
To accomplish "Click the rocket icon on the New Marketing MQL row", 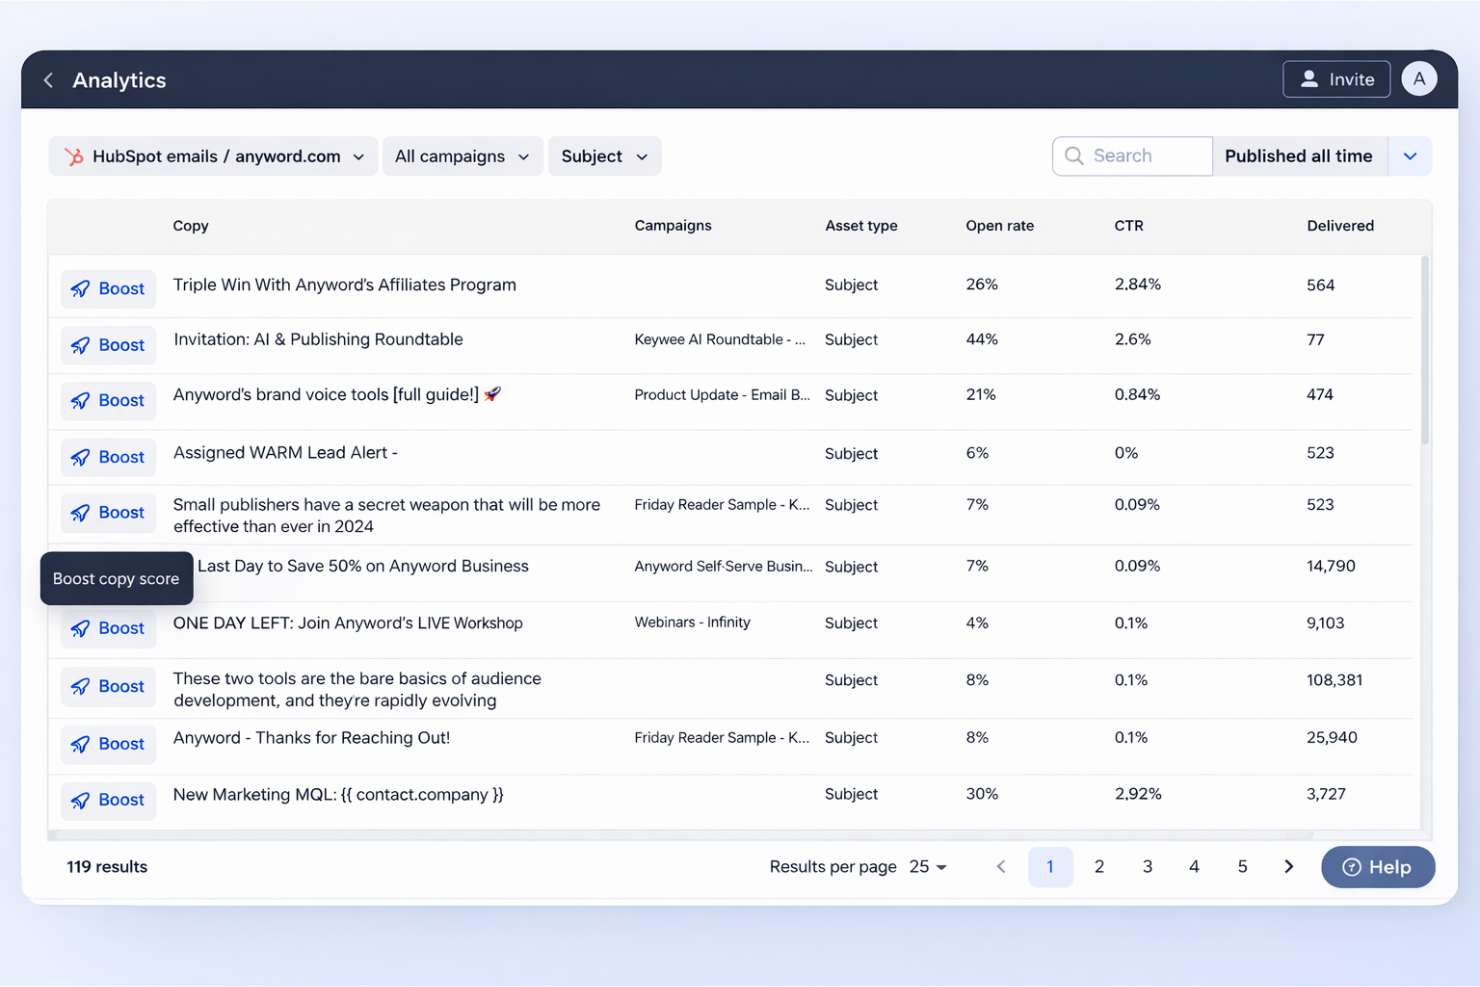I will tap(82, 800).
